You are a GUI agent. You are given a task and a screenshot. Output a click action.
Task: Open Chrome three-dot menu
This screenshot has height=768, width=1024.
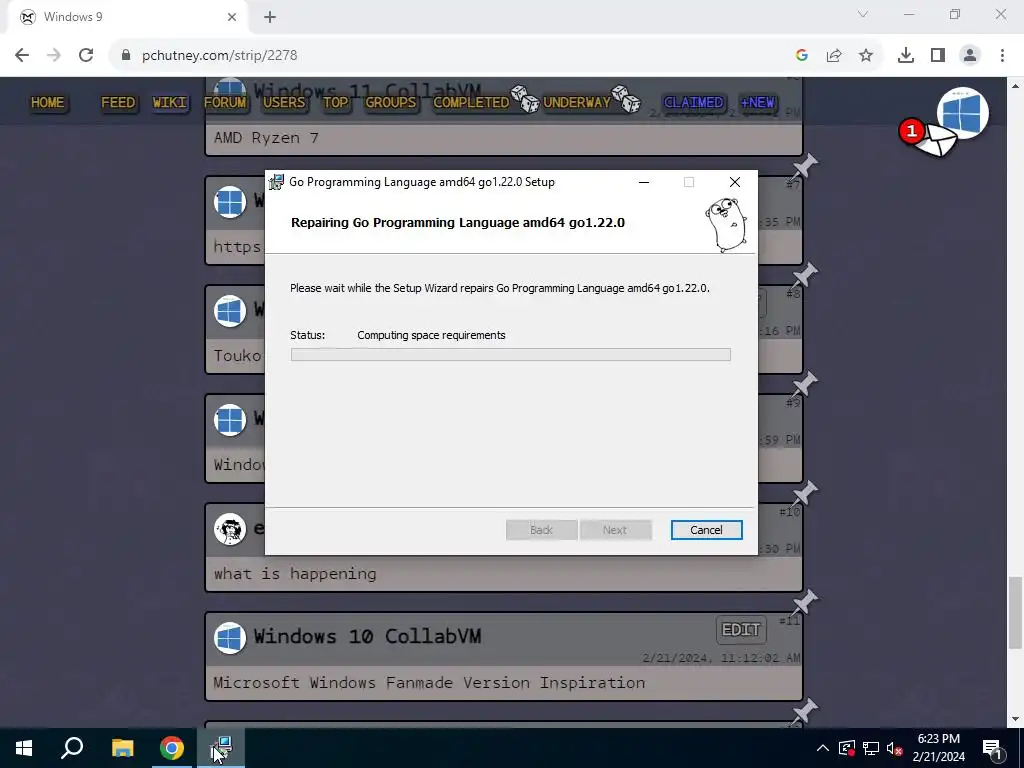click(1002, 56)
